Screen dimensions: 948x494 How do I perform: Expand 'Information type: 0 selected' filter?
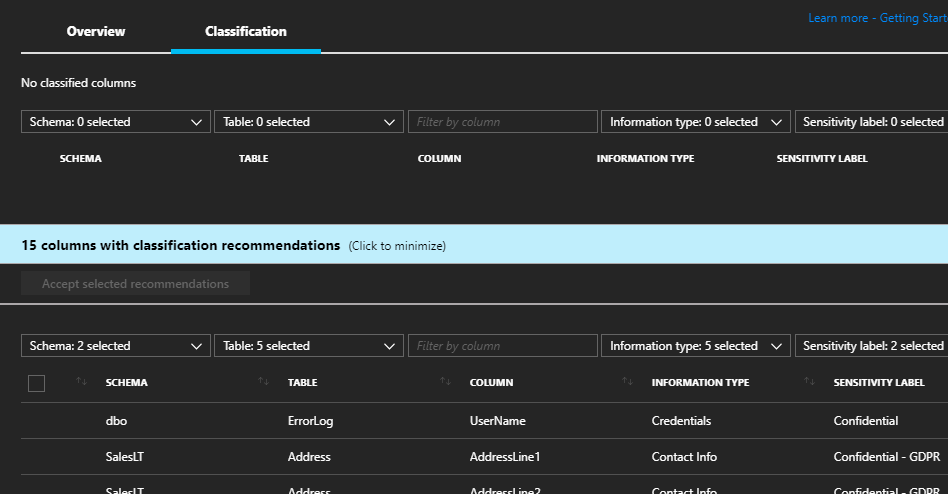coord(695,122)
